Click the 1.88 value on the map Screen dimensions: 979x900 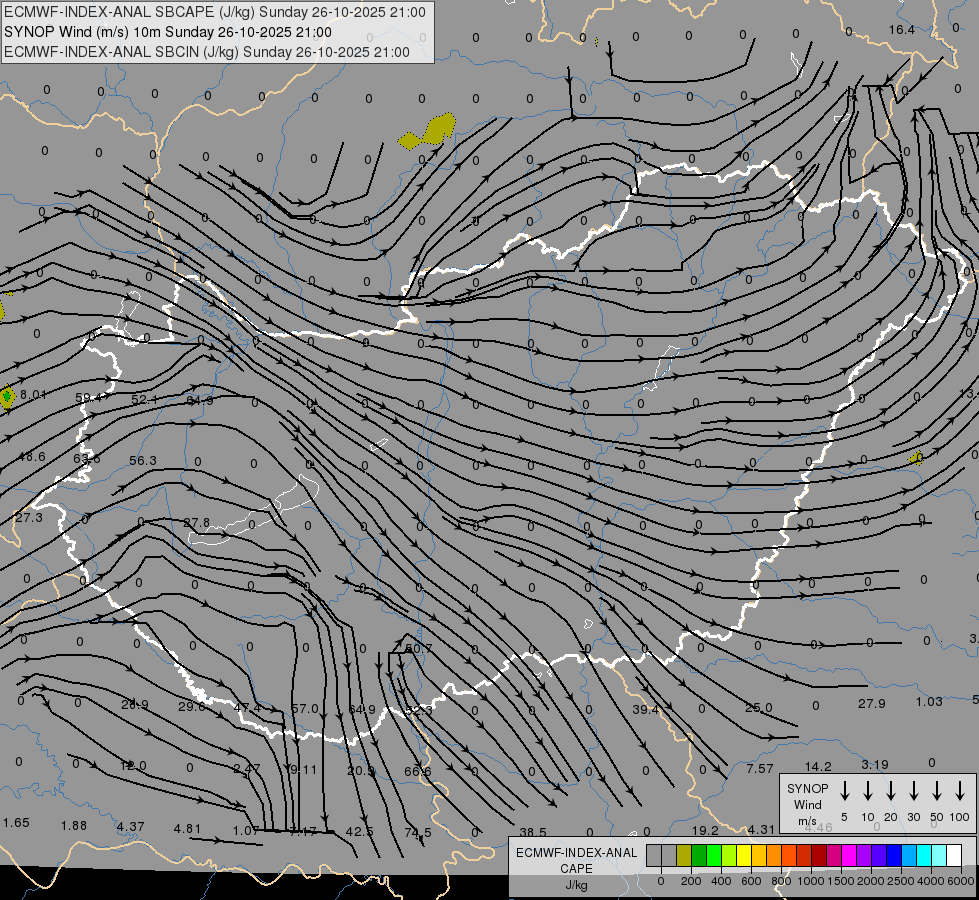coord(74,826)
